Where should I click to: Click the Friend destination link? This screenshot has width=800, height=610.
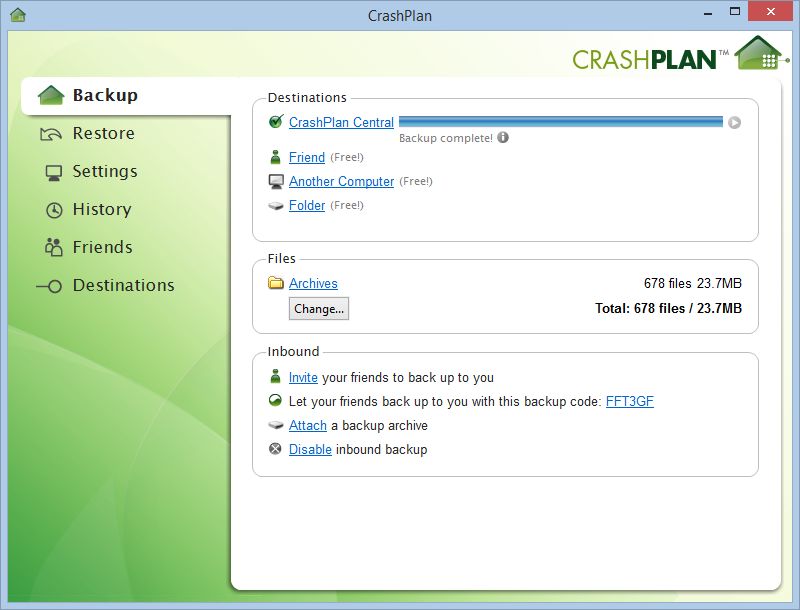pyautogui.click(x=307, y=158)
